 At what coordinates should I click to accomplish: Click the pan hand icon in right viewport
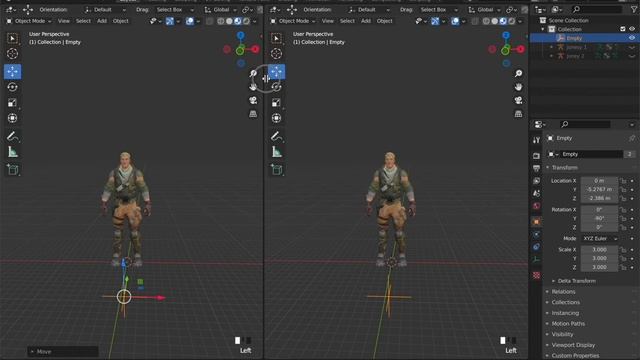point(518,87)
